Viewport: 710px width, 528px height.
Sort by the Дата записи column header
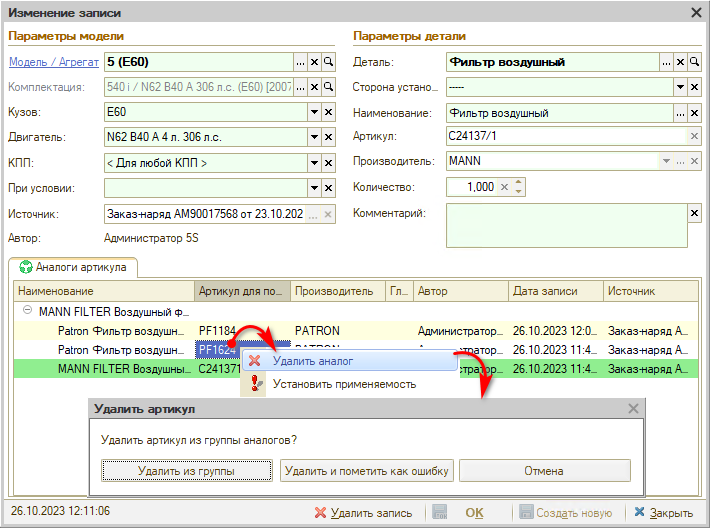tap(556, 291)
